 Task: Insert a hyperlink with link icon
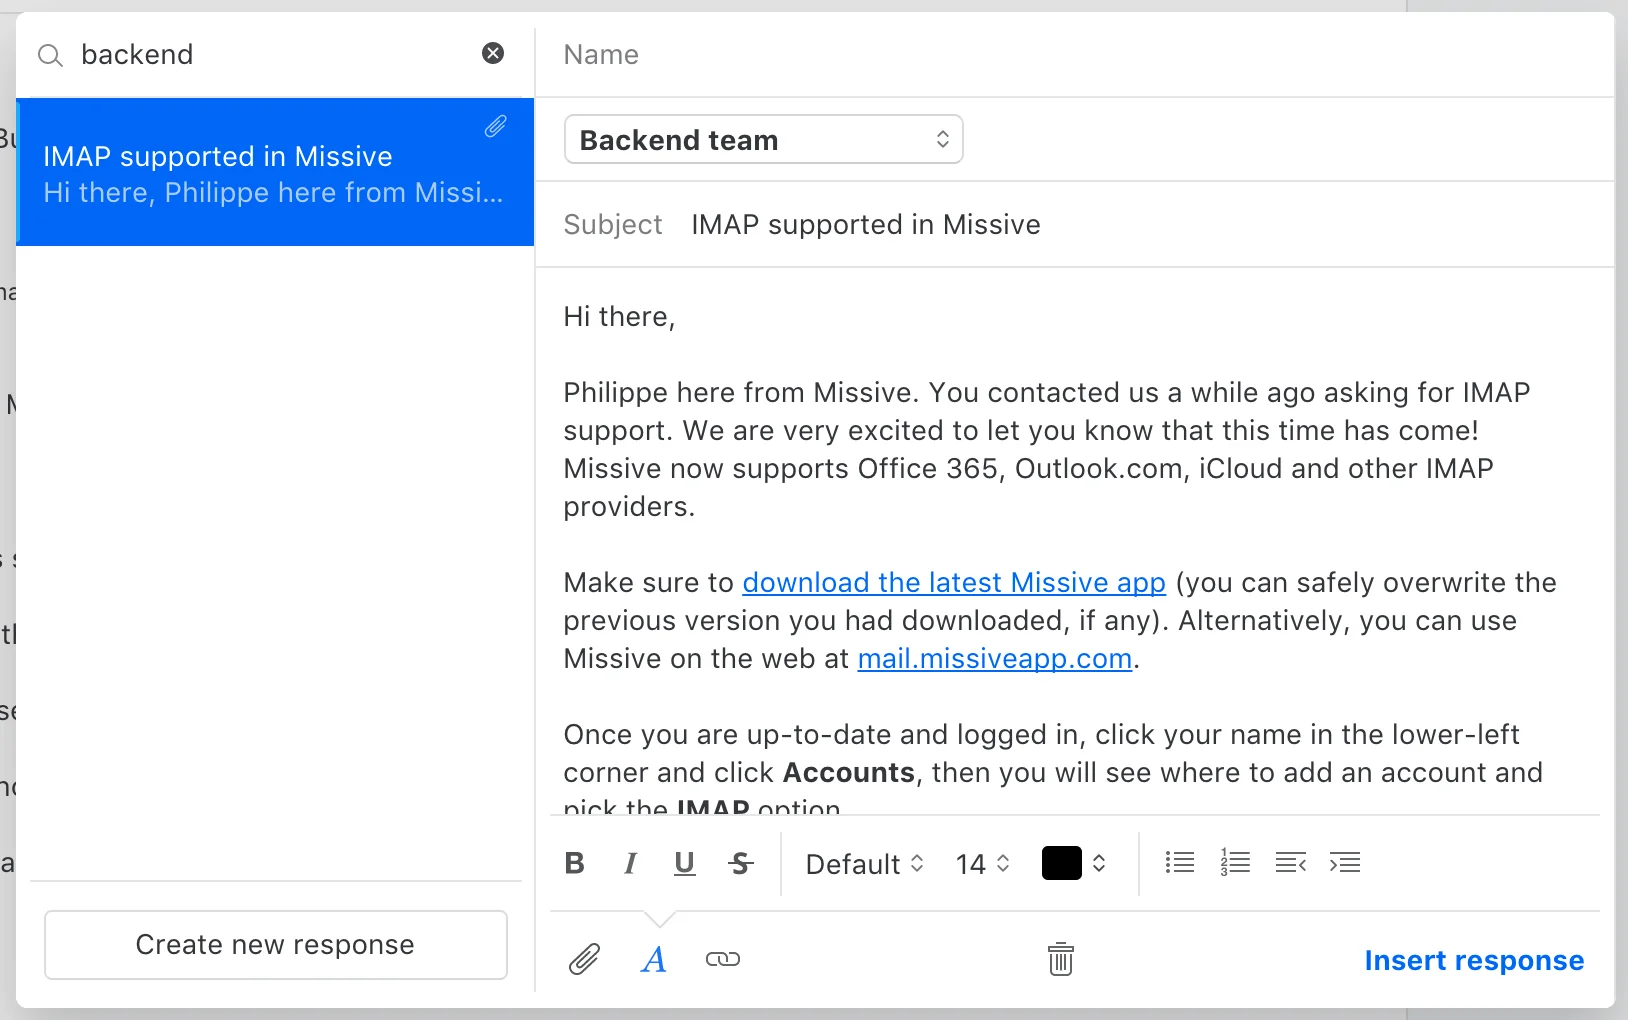[723, 959]
